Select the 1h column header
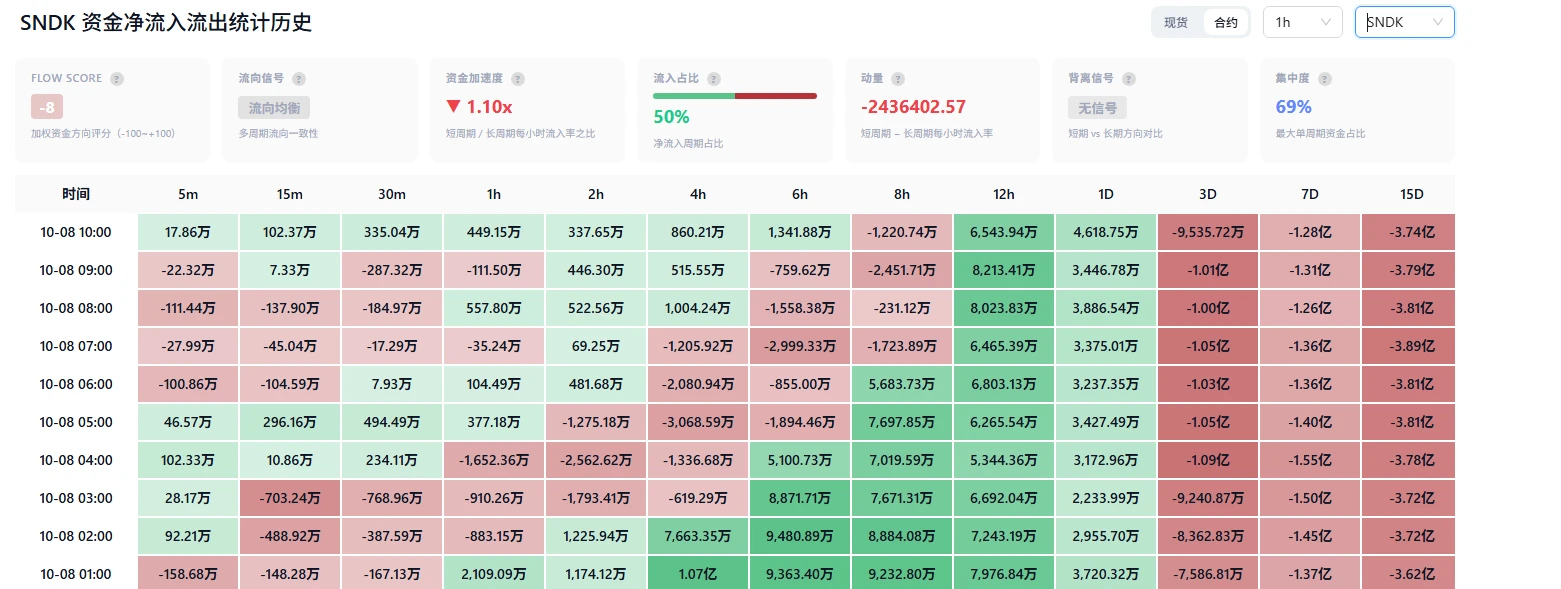This screenshot has width=1561, height=589. coord(494,194)
